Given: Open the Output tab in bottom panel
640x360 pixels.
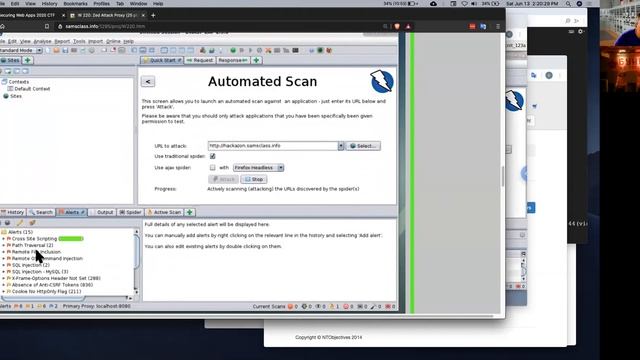Looking at the screenshot, I should click(102, 212).
